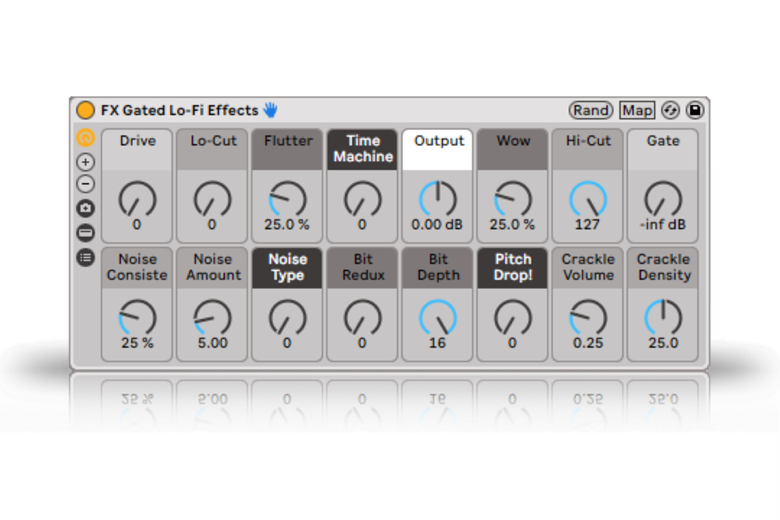This screenshot has height=520, width=780.
Task: Click the Noise Consiste knob
Action: pyautogui.click(x=137, y=317)
